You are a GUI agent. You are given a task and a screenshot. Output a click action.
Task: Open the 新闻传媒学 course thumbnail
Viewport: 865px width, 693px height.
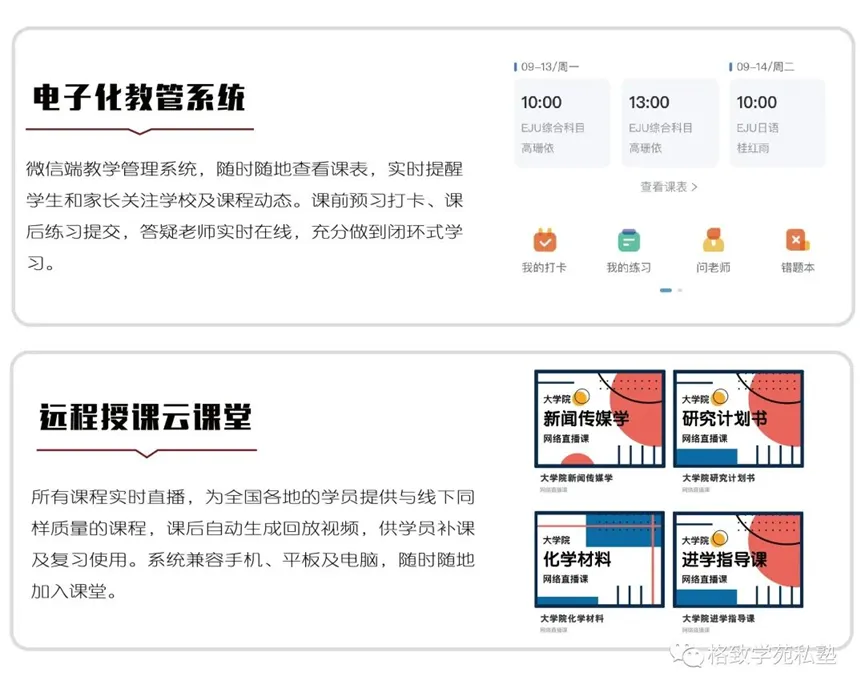600,419
